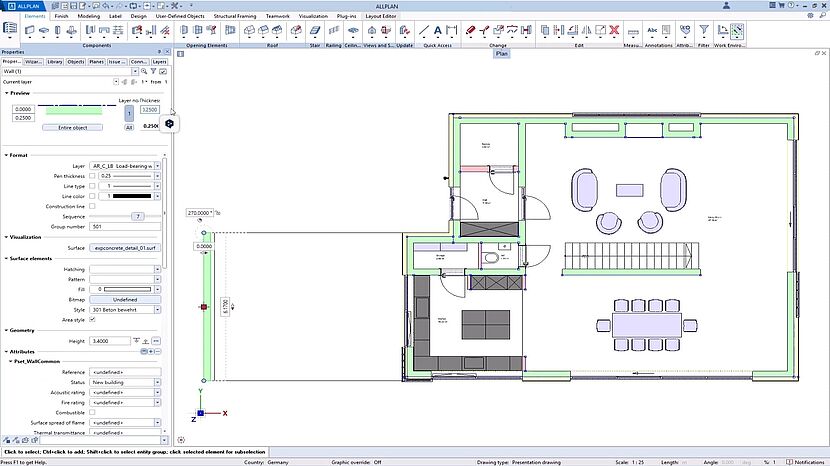Open the Library tab in the palette

[54, 61]
